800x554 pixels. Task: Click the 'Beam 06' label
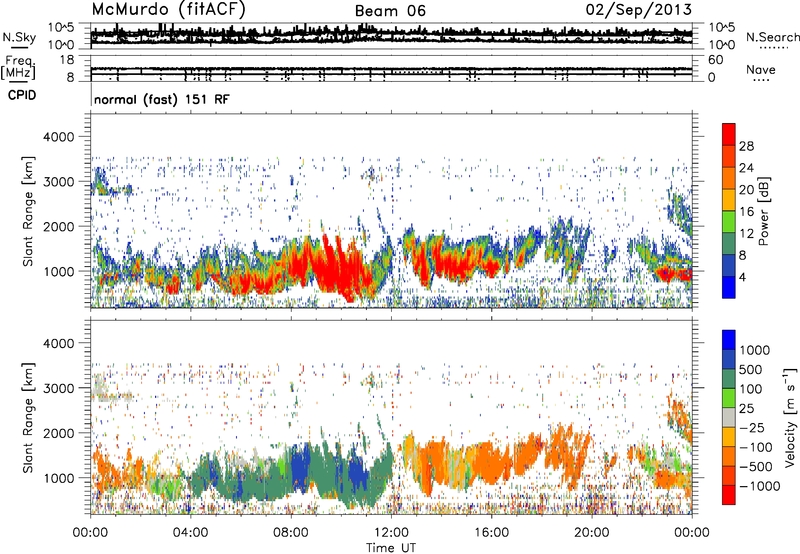pyautogui.click(x=390, y=11)
